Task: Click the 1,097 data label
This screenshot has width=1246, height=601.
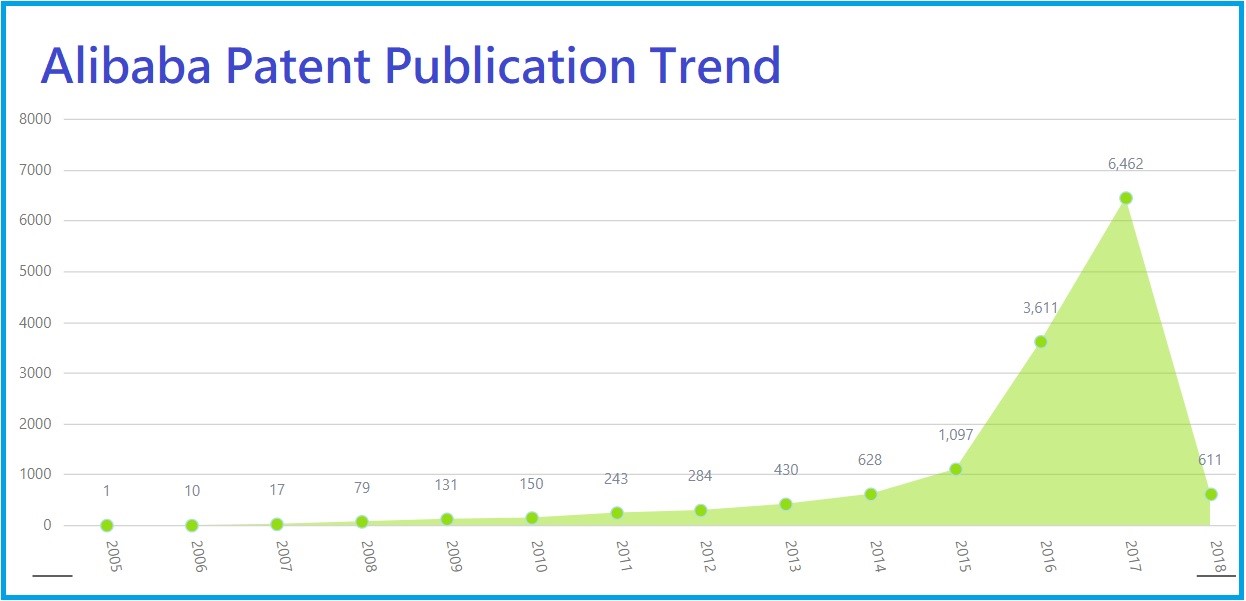Action: tap(955, 435)
